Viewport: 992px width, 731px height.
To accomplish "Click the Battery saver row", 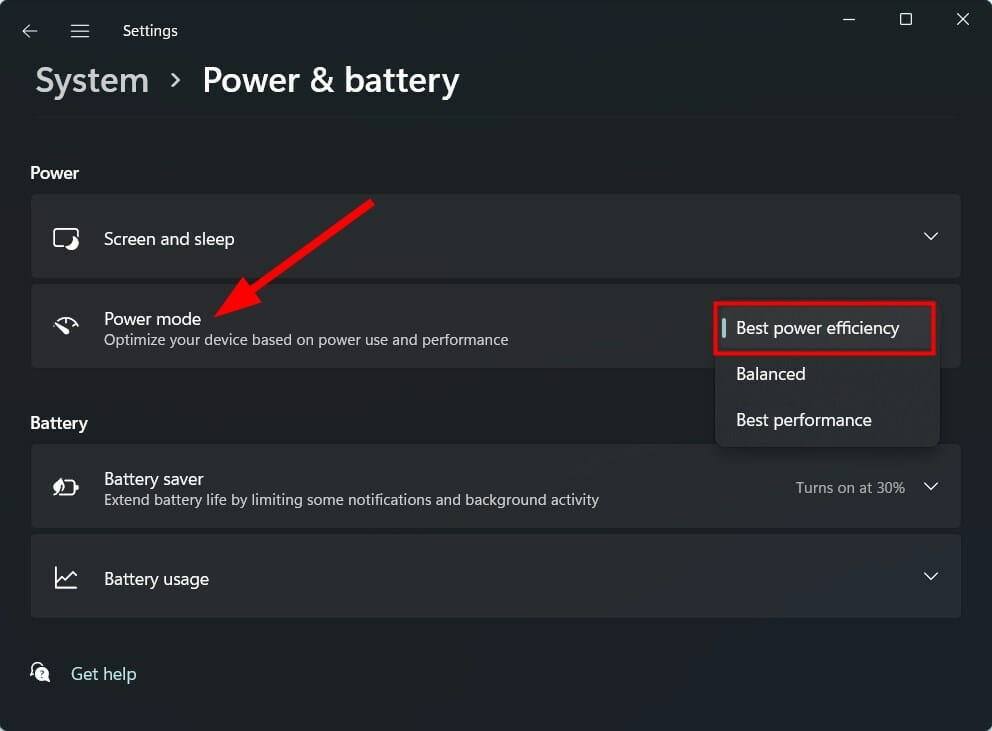I will pyautogui.click(x=400, y=487).
